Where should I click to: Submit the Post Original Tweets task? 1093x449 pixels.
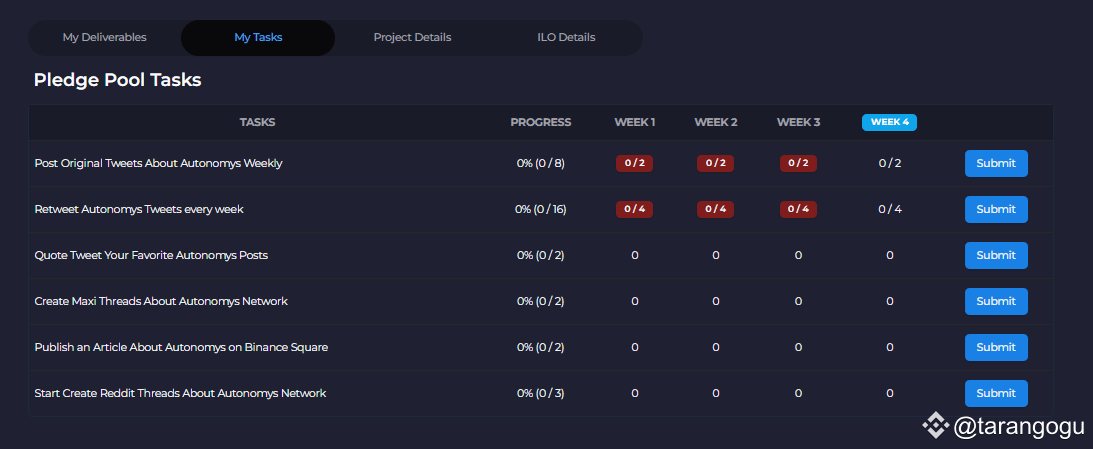coord(996,163)
